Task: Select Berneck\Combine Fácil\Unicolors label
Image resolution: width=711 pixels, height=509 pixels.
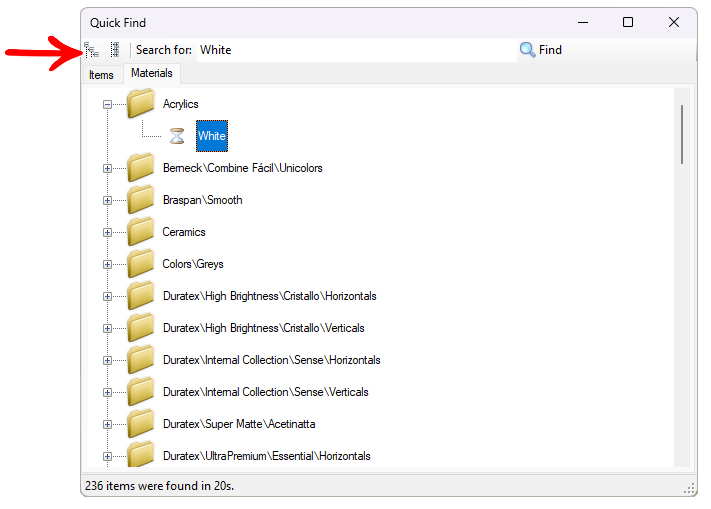Action: (x=243, y=168)
